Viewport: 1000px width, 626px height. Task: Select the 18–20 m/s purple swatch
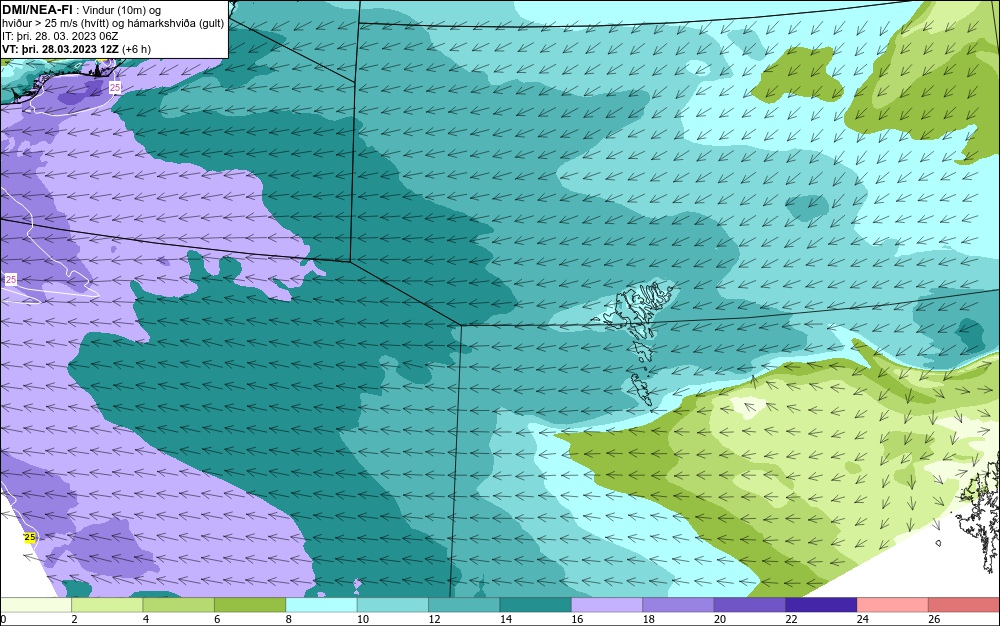coord(679,605)
